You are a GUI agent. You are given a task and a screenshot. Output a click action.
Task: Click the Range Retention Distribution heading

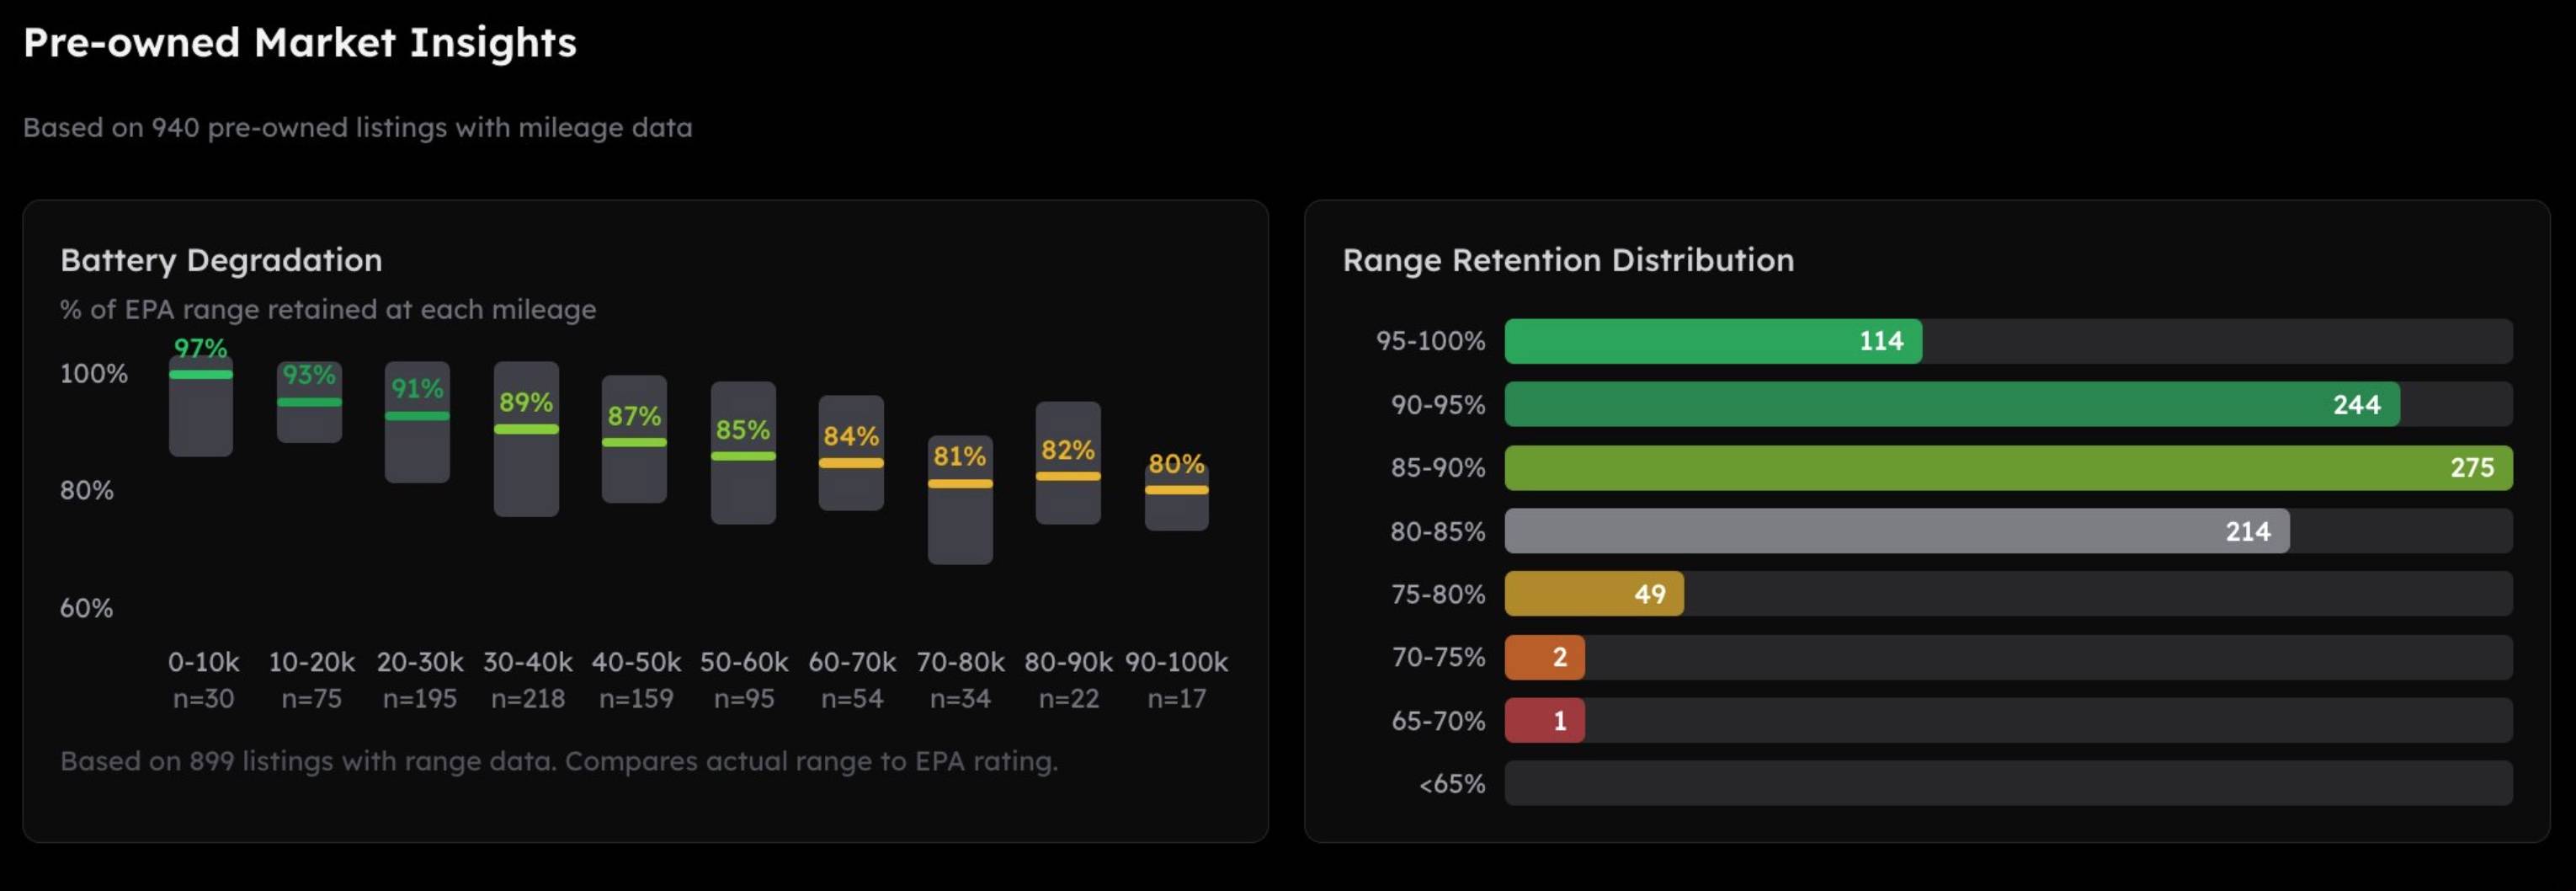(1567, 260)
